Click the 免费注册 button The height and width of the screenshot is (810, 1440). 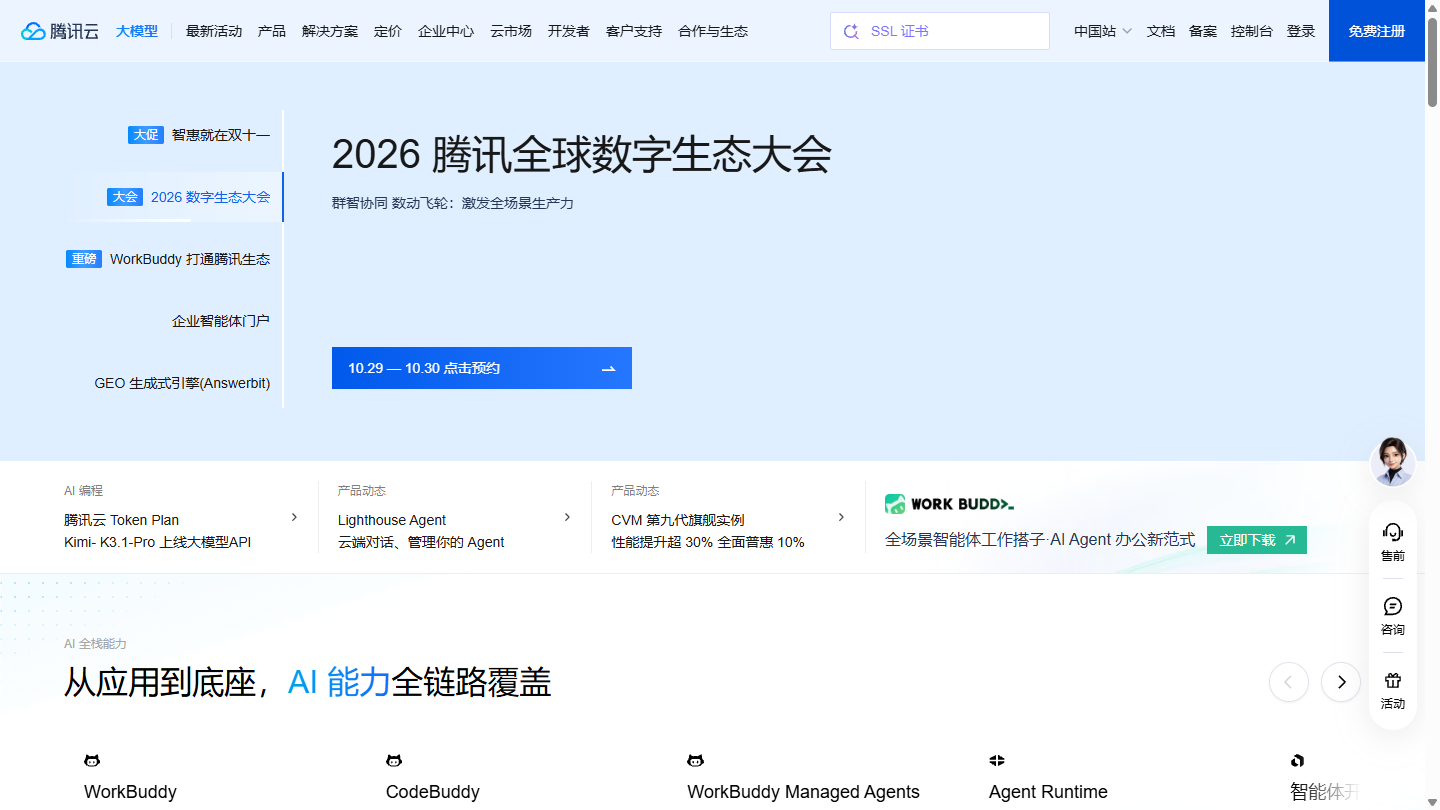point(1377,31)
